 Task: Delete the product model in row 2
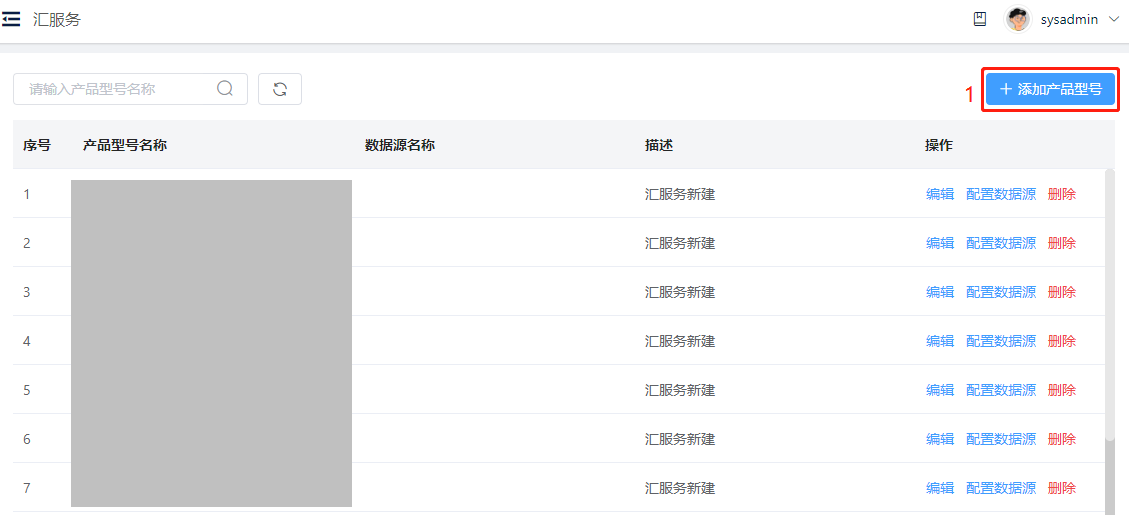[1062, 243]
